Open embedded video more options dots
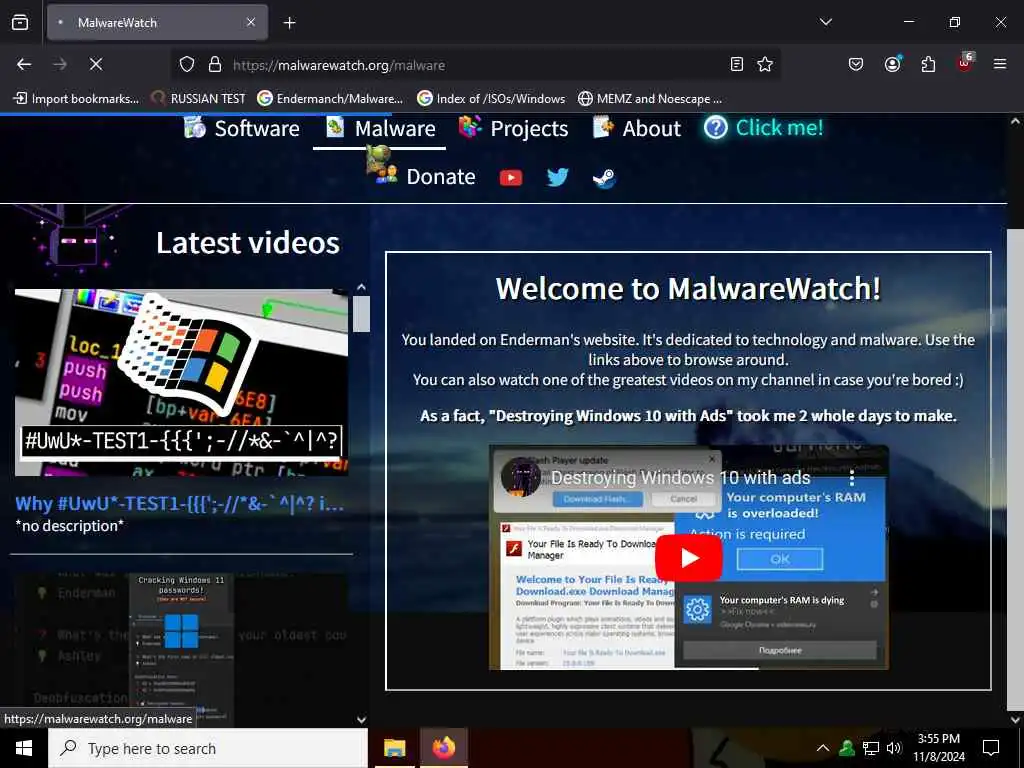The width and height of the screenshot is (1024, 768). coord(852,478)
